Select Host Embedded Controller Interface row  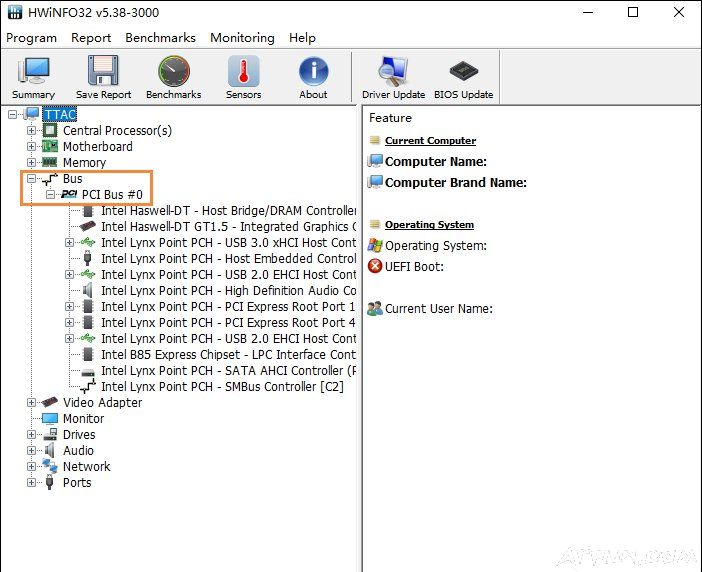(x=229, y=259)
